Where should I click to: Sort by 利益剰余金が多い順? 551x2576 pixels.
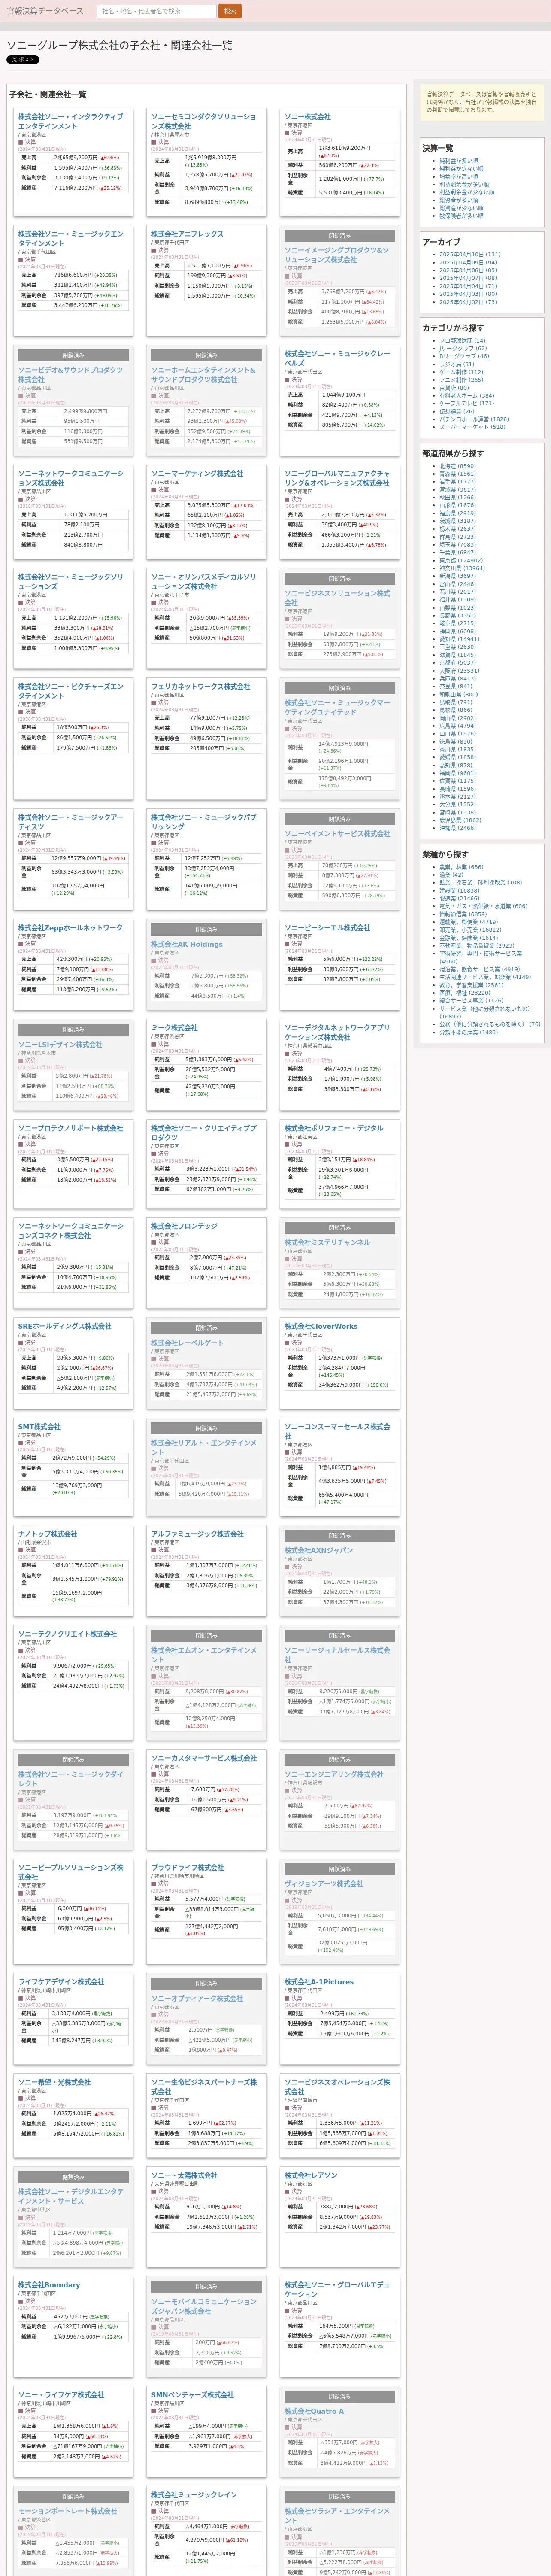pos(464,185)
